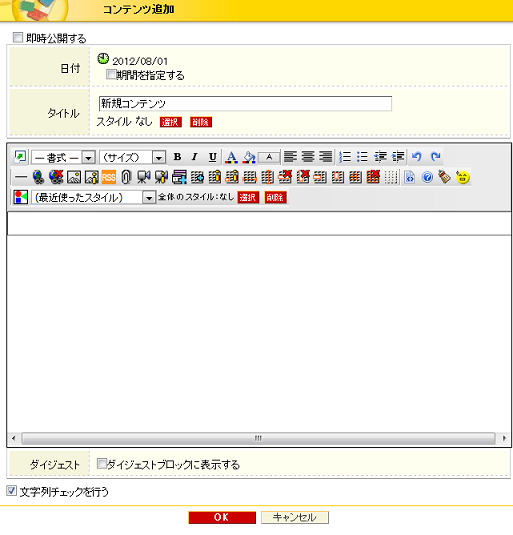513x535 pixels.
Task: Insert a horizontal rule line
Action: (x=21, y=177)
